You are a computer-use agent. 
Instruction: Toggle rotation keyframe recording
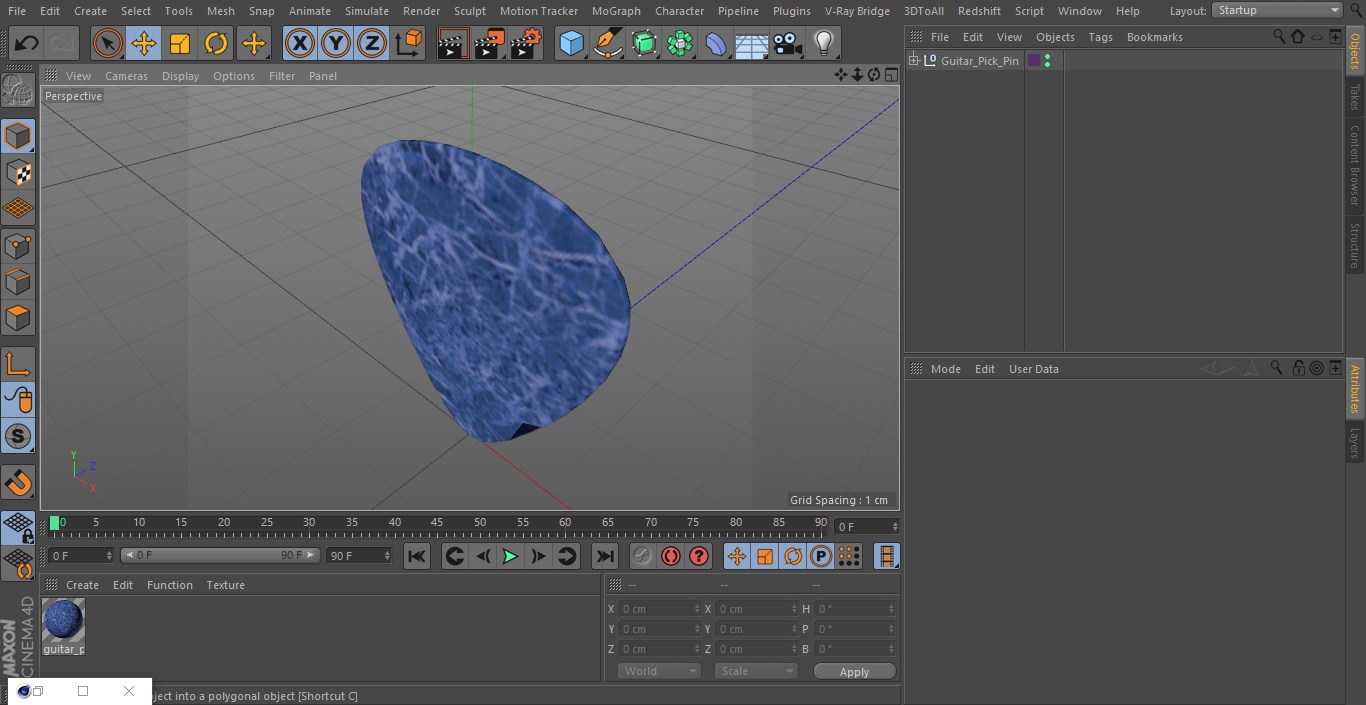pos(793,556)
